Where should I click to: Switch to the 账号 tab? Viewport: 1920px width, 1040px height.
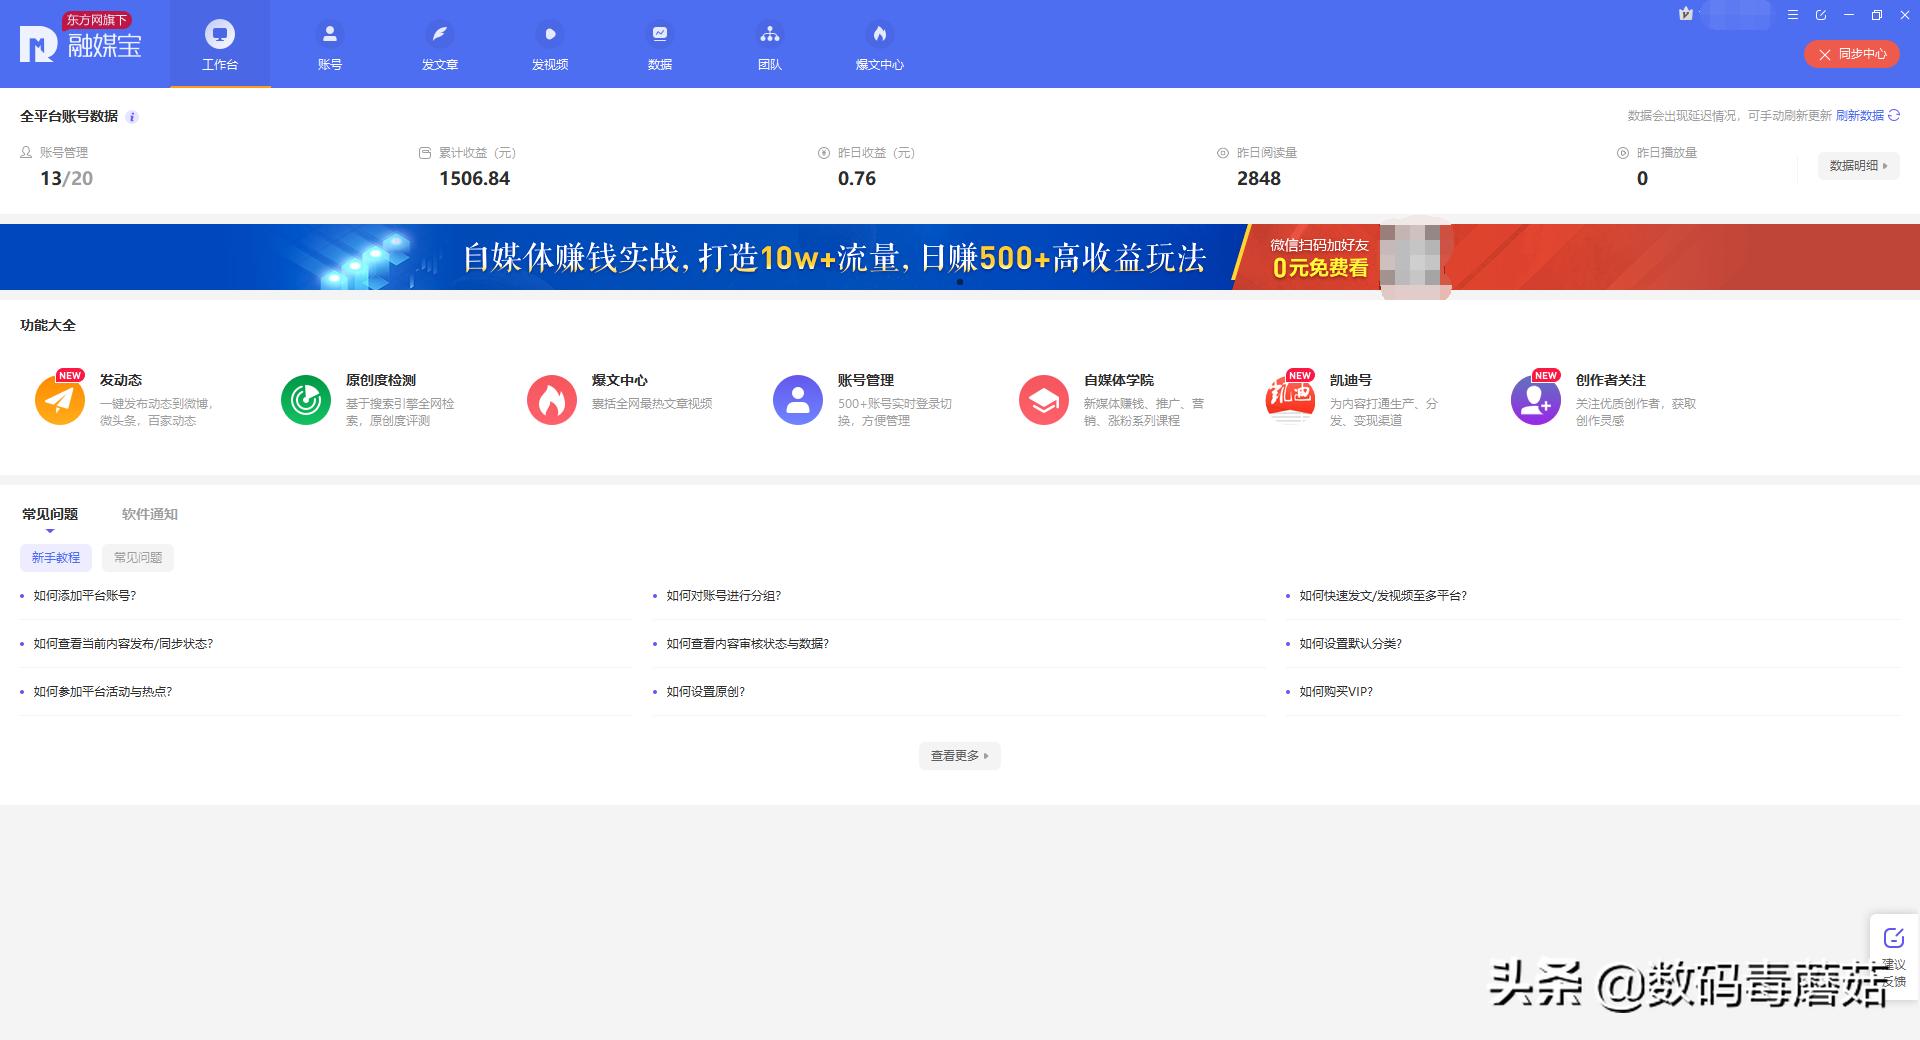[330, 44]
